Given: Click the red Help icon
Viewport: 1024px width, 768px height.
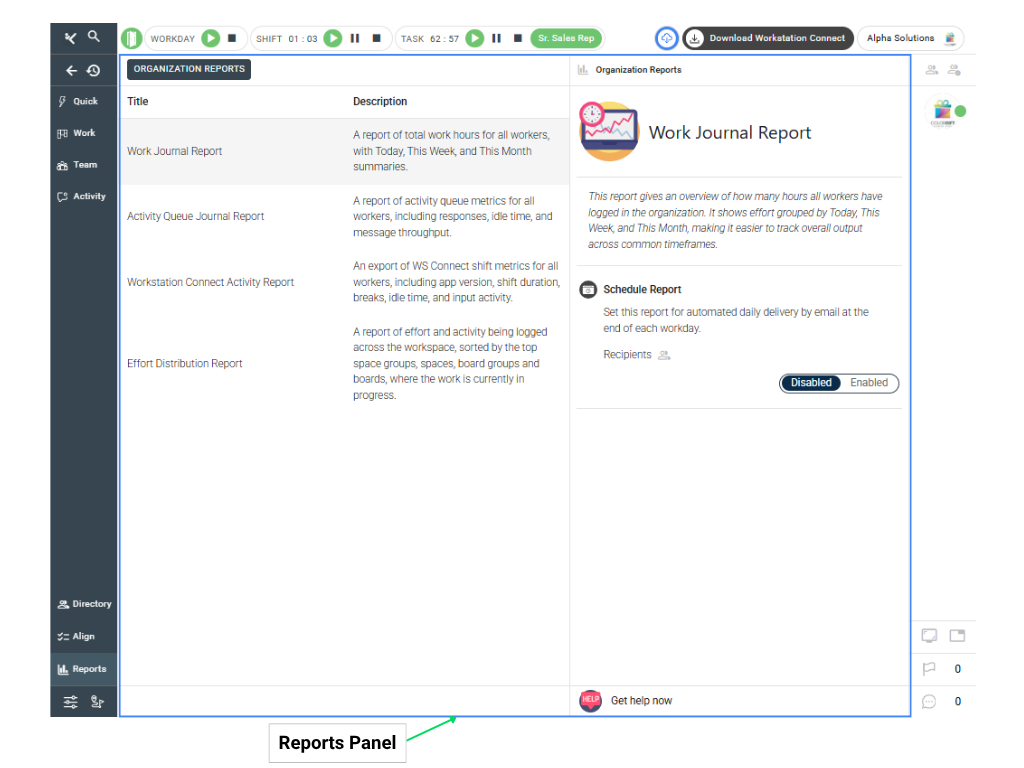Looking at the screenshot, I should tap(590, 701).
